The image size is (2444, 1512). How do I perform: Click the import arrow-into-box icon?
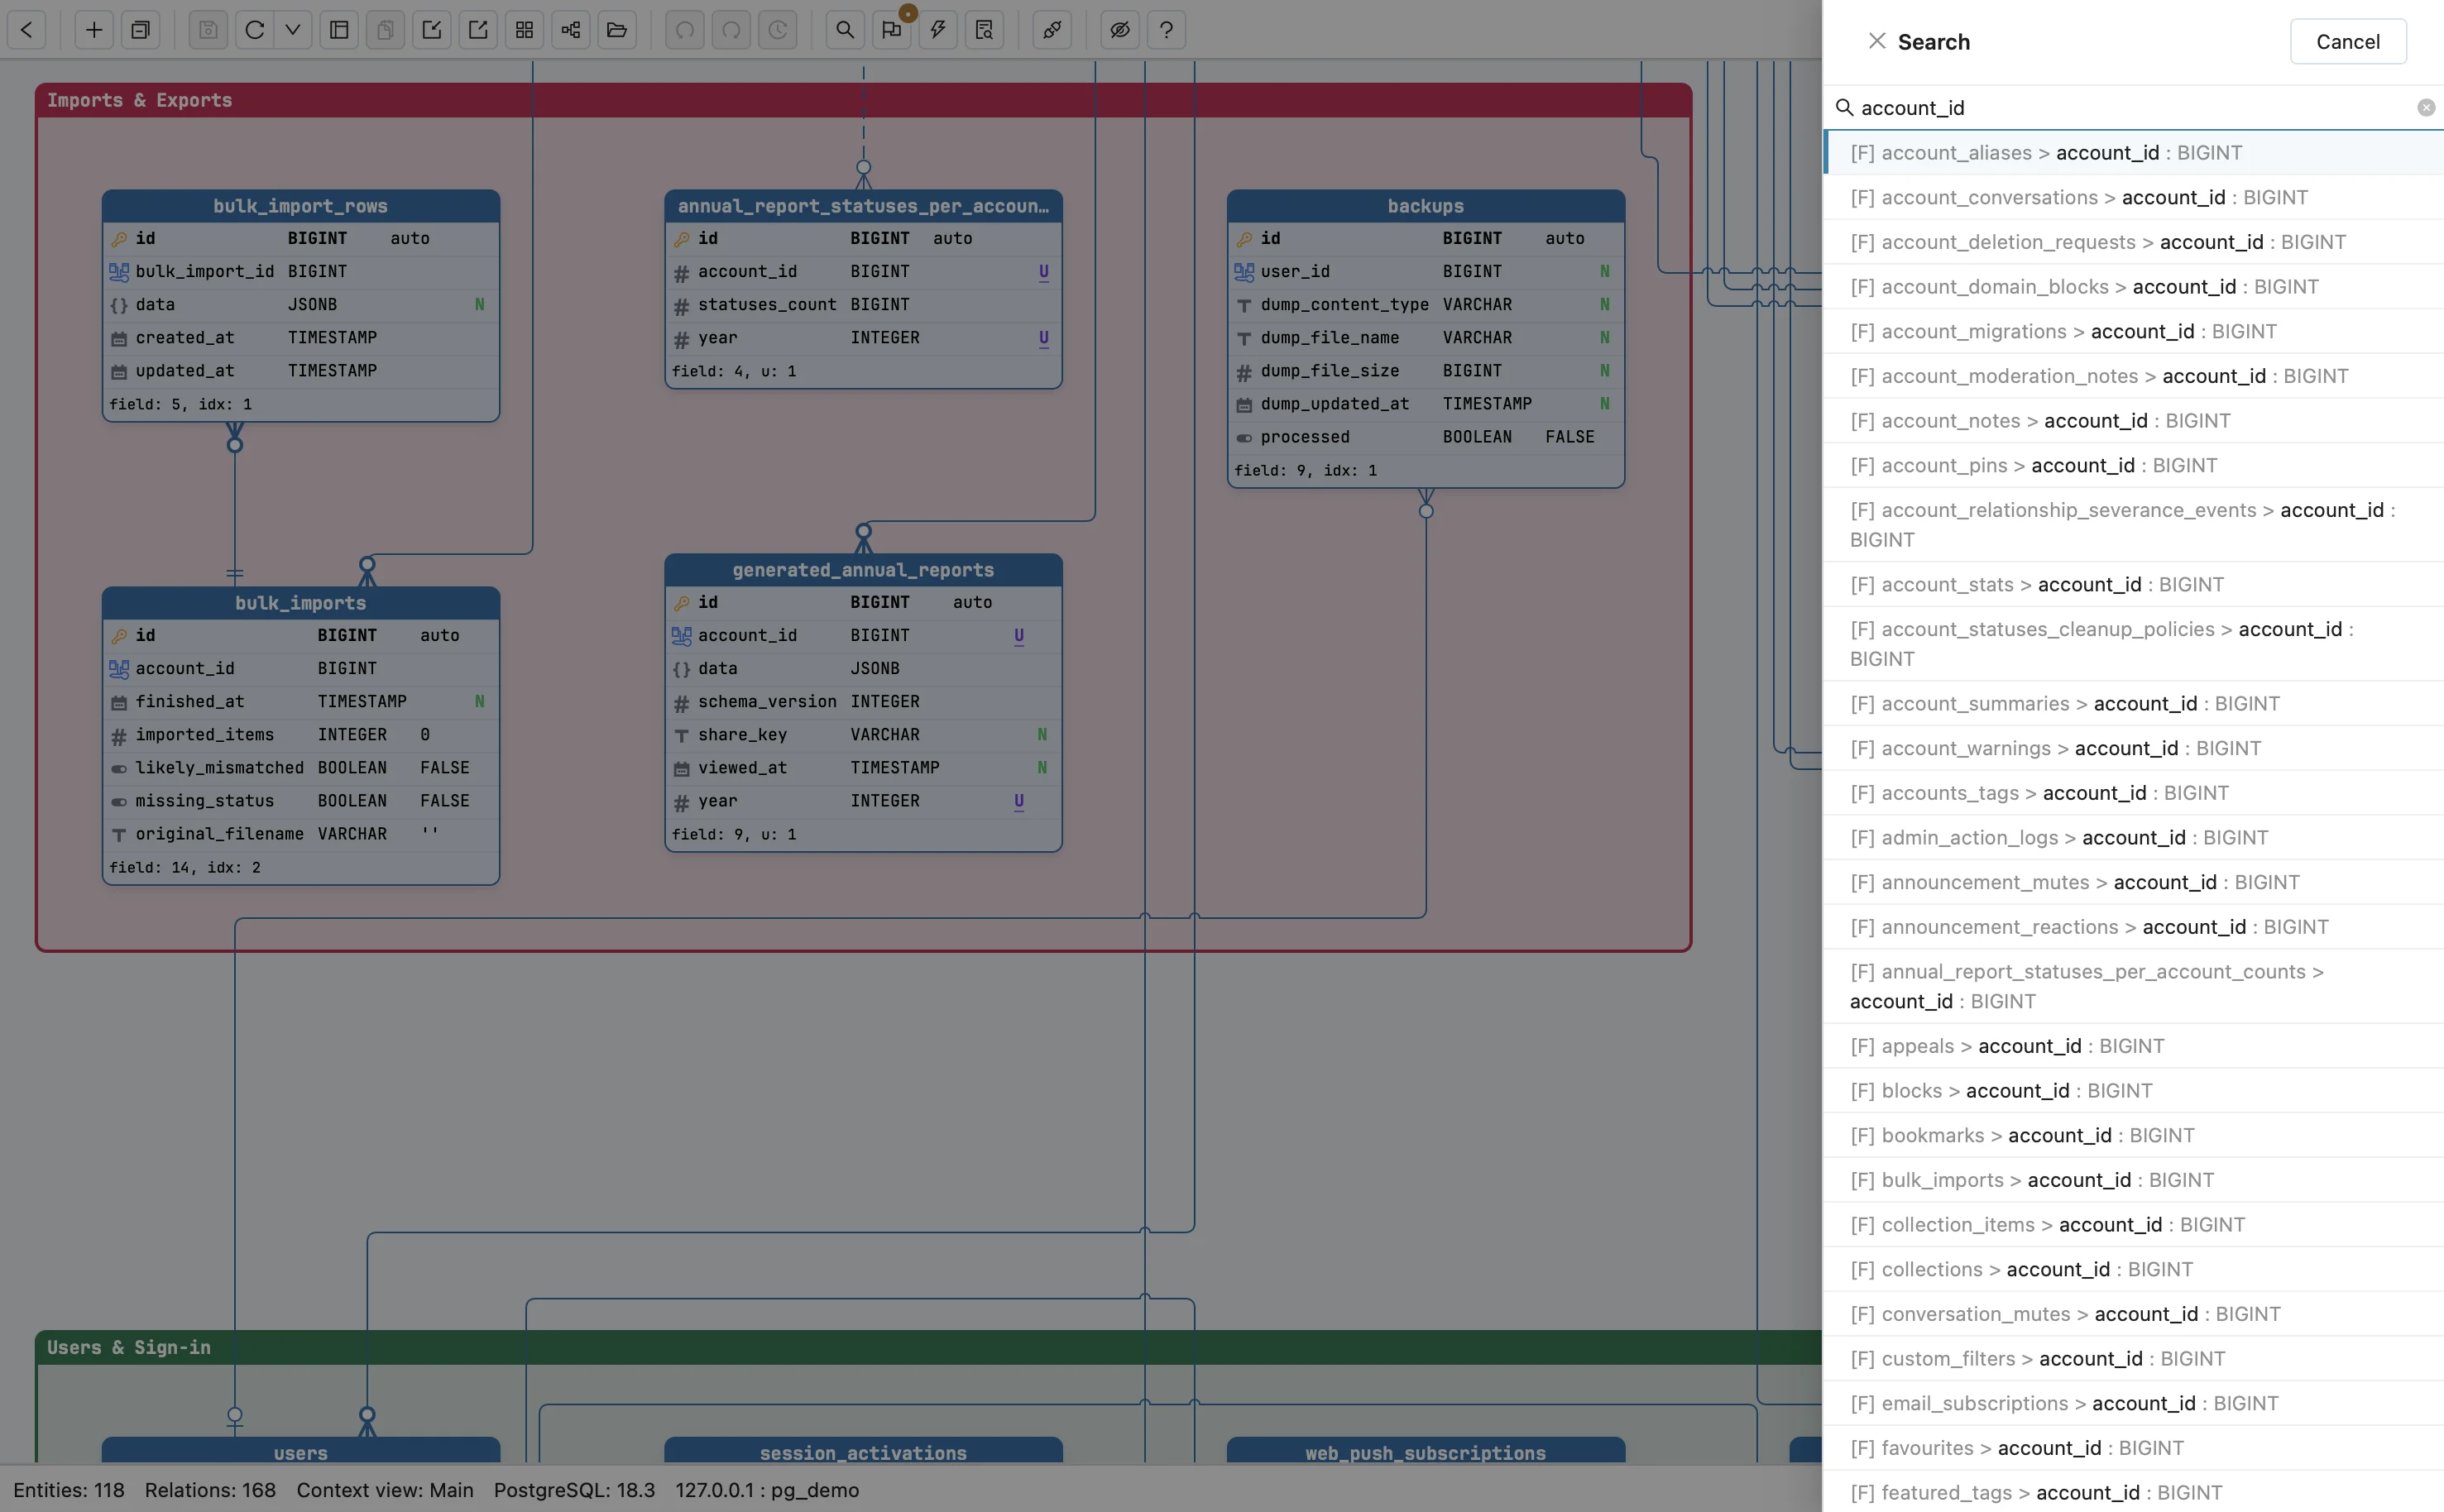tap(432, 30)
